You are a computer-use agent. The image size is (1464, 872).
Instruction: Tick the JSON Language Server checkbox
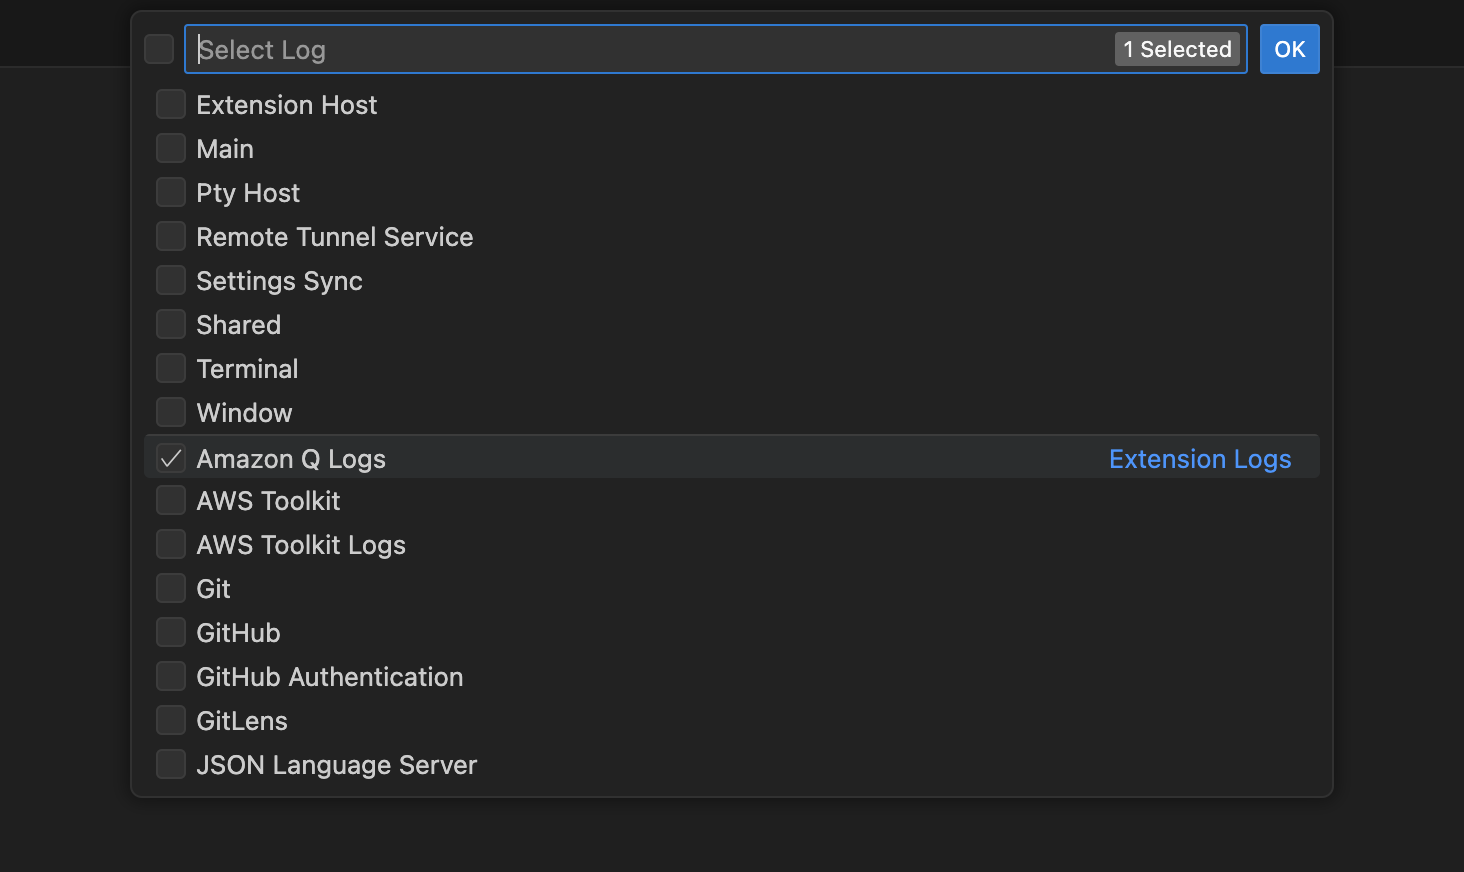coord(171,765)
